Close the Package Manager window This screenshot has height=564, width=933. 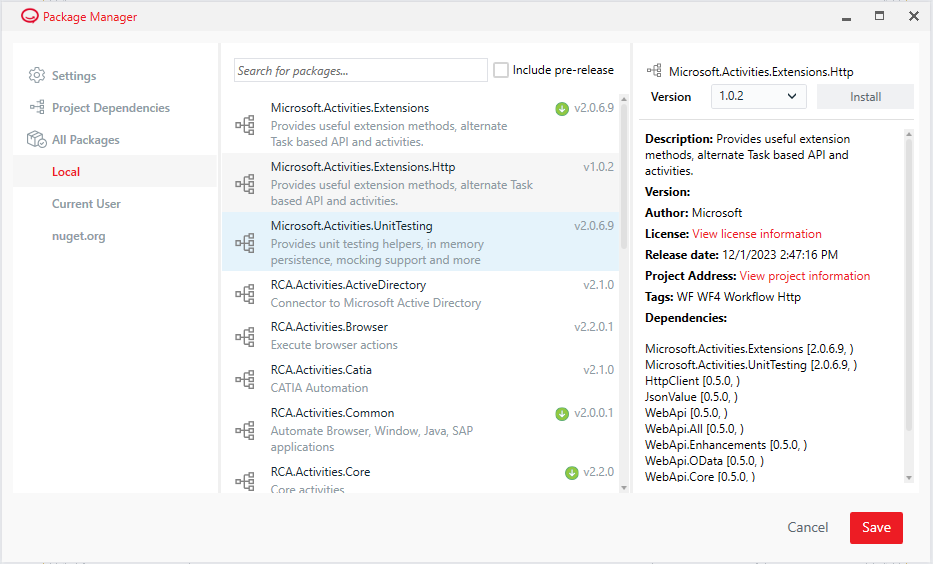(914, 16)
